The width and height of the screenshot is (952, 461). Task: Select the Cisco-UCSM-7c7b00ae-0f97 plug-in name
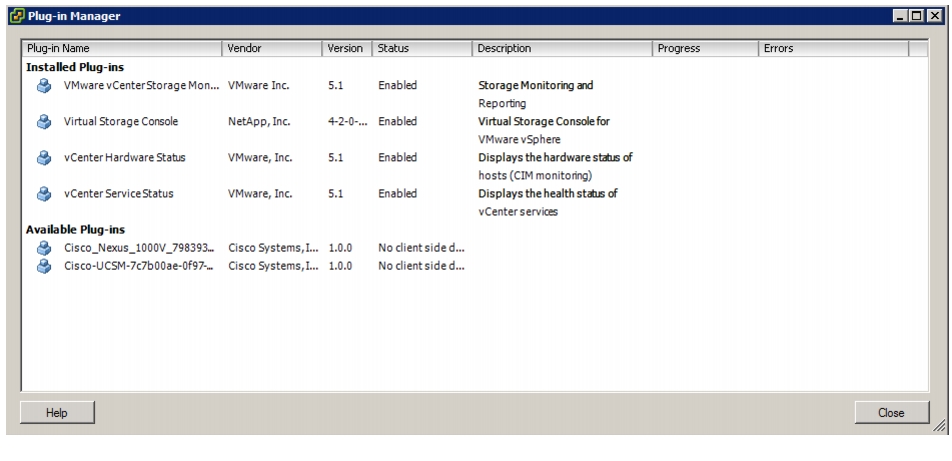139,266
